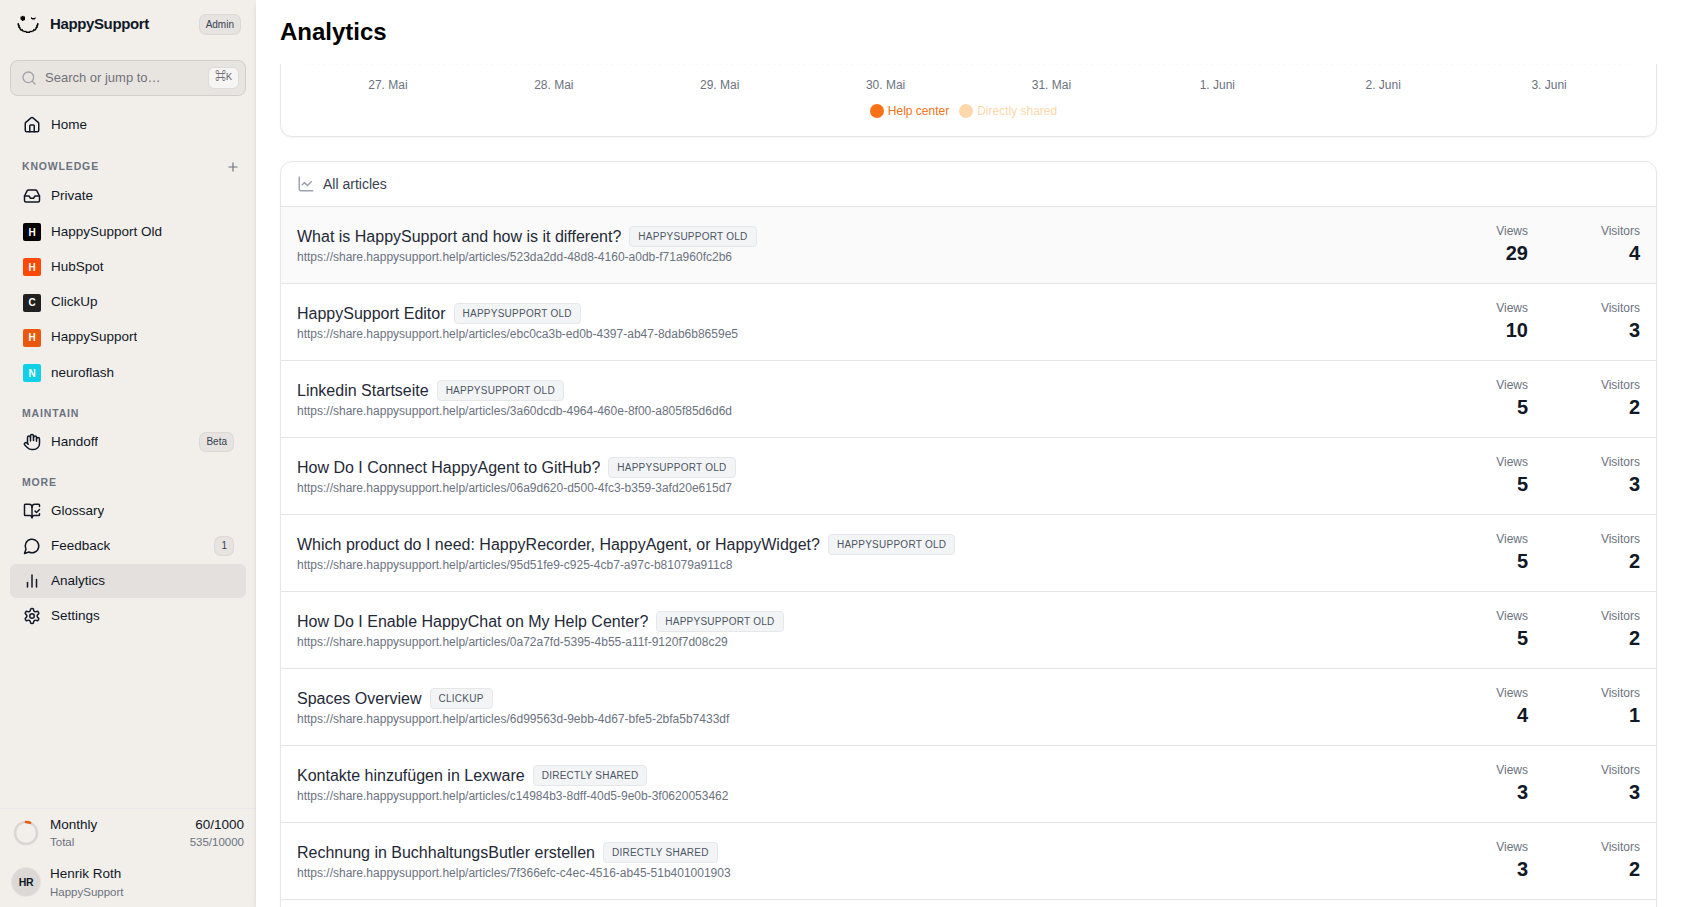Click the HR user avatar
Screen dimensions: 1681x907
tap(26, 882)
